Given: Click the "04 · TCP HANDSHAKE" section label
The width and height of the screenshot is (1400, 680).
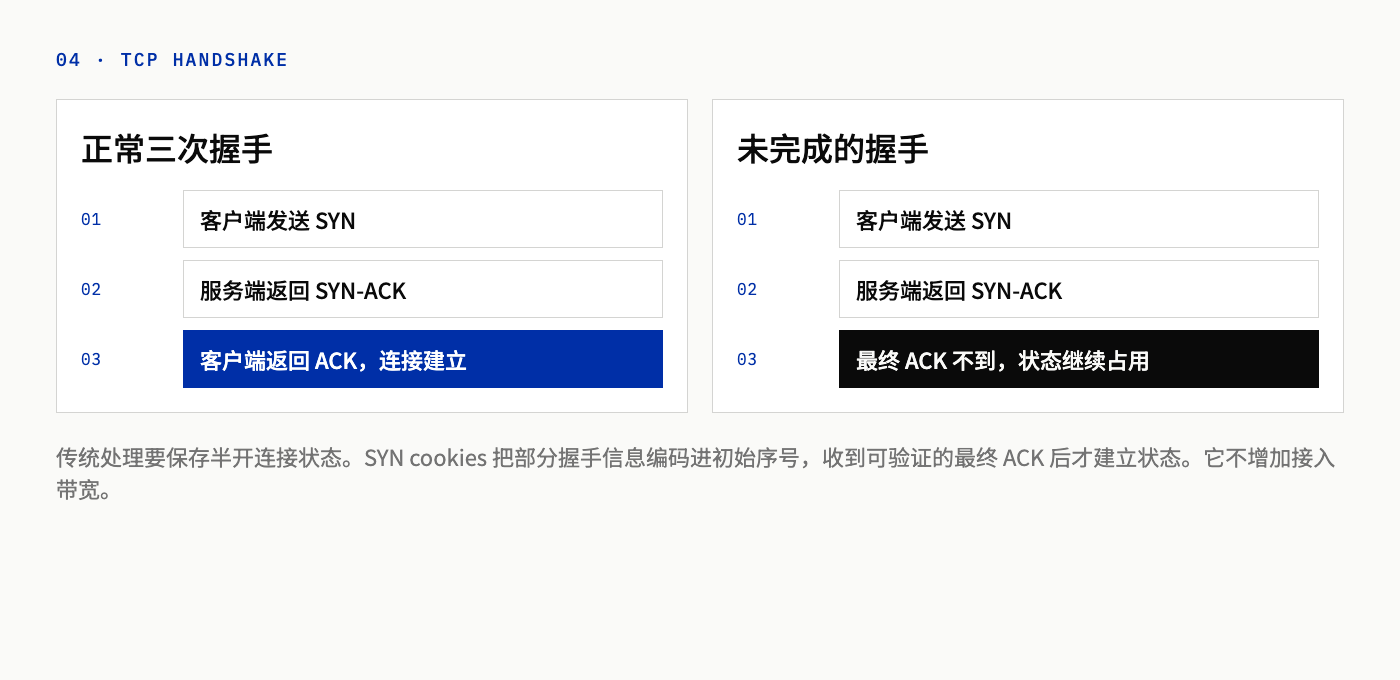Looking at the screenshot, I should point(172,60).
